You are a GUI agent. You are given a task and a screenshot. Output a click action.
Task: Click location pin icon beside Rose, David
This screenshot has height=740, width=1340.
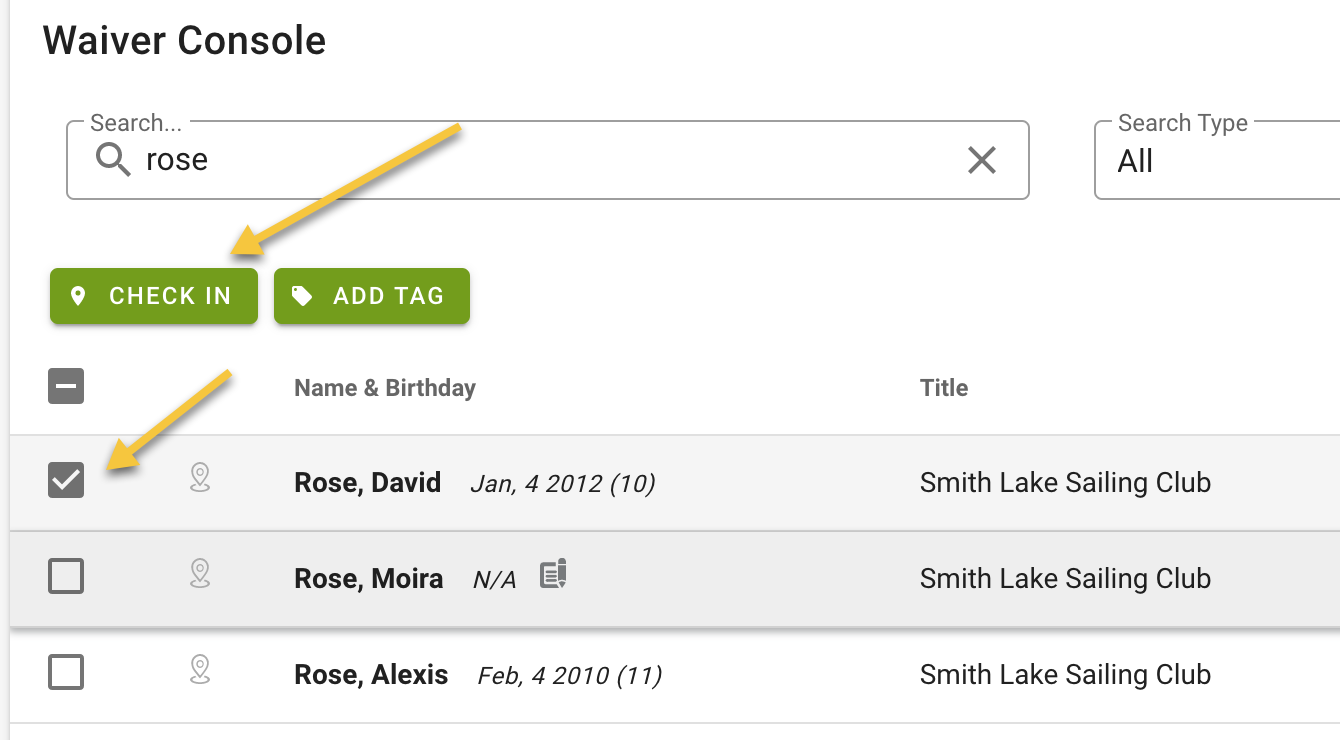coord(200,478)
